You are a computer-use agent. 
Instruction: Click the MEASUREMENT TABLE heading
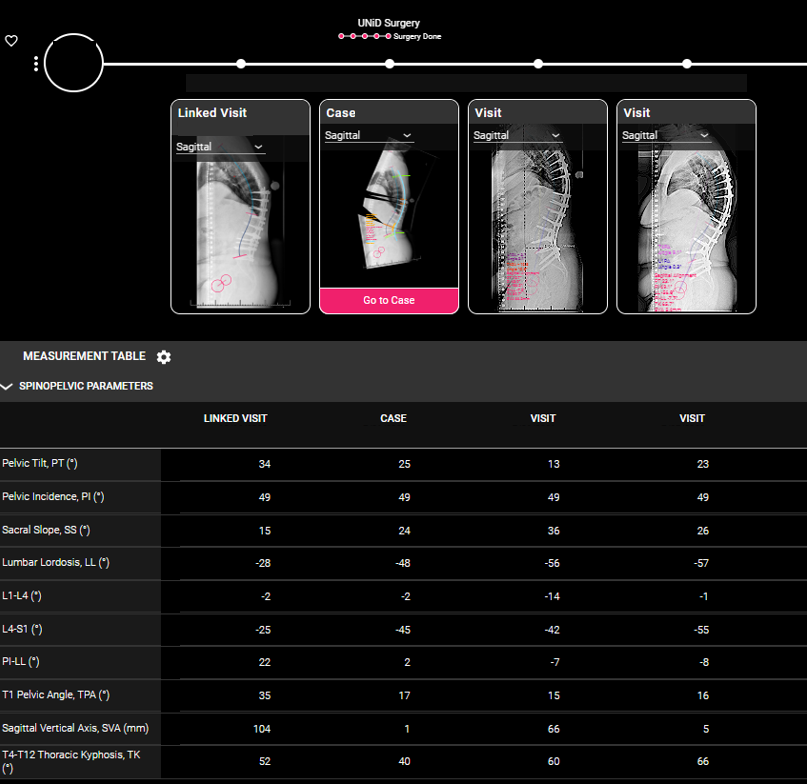[84, 356]
